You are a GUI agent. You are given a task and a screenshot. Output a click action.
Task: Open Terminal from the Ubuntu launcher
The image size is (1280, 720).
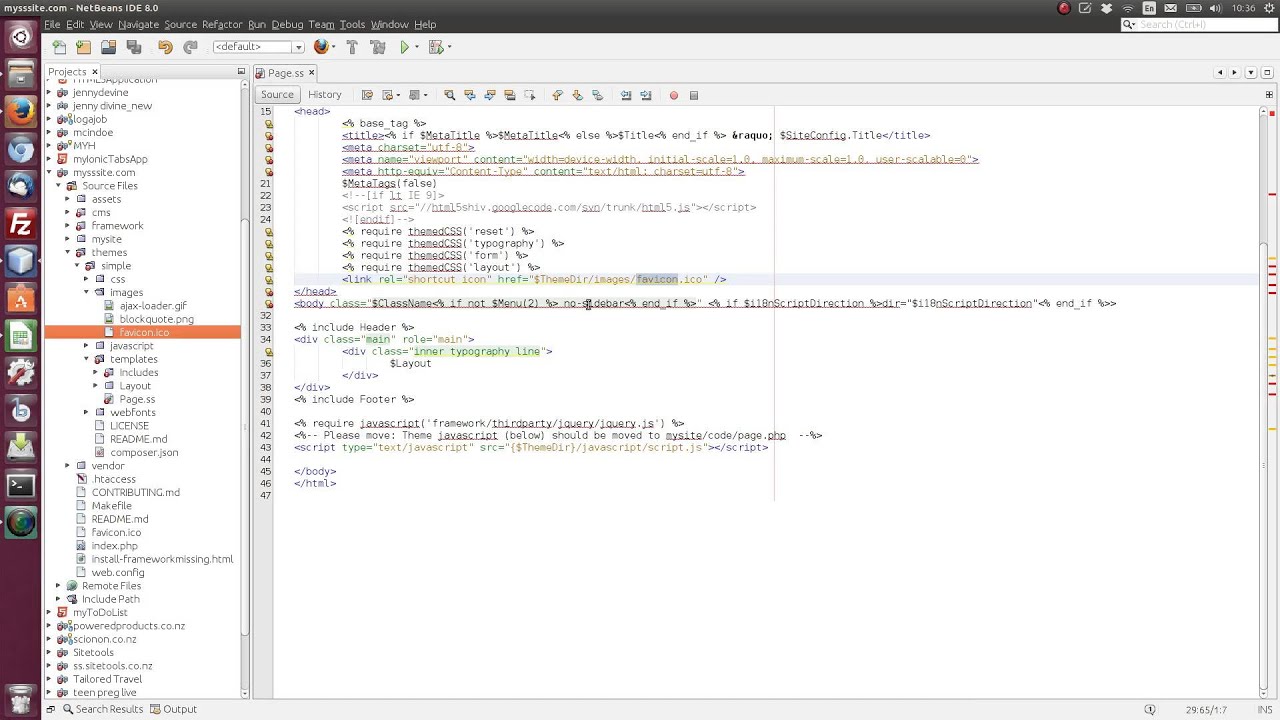[x=21, y=486]
